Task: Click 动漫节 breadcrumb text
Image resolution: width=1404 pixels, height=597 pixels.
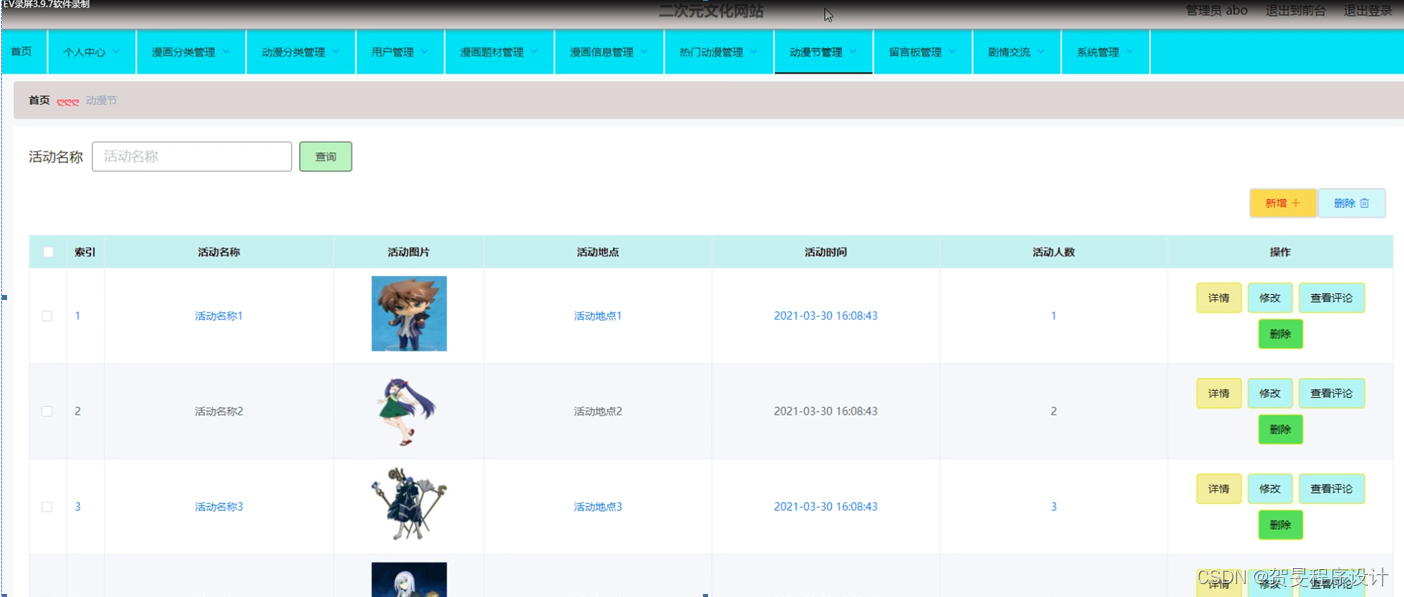Action: [101, 101]
